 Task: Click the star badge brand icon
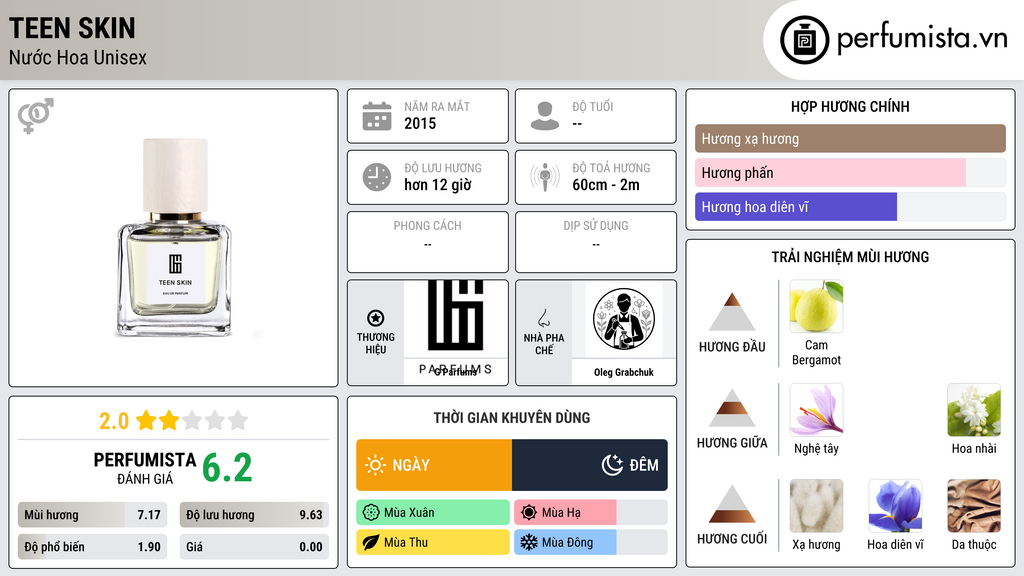coord(376,318)
